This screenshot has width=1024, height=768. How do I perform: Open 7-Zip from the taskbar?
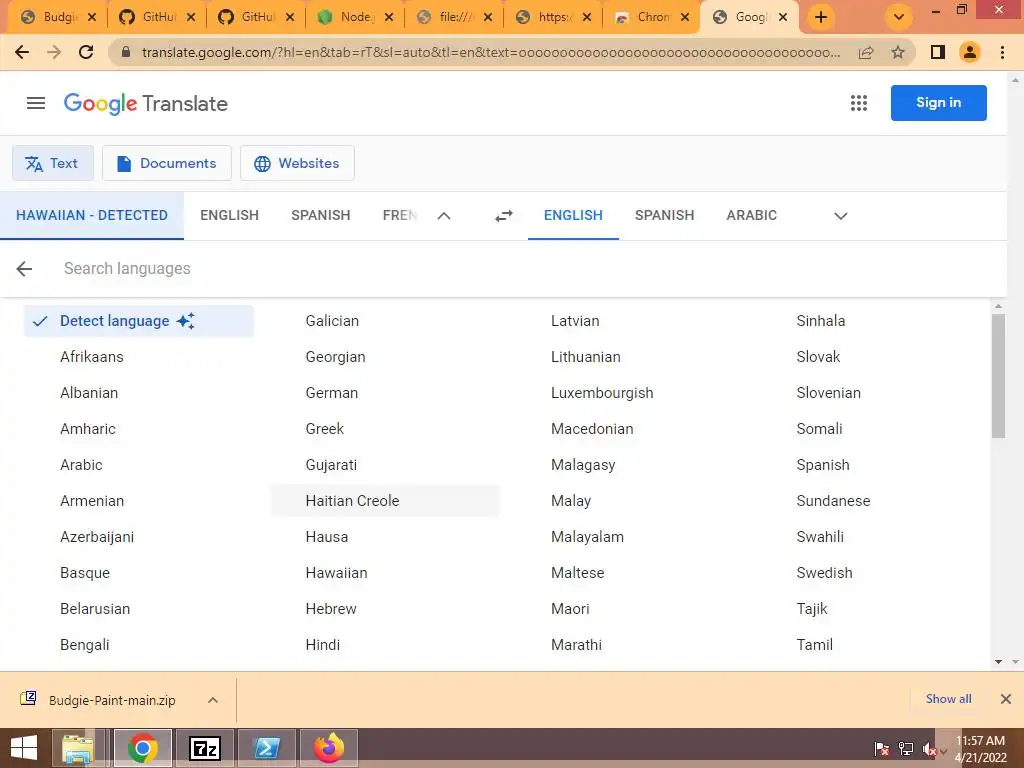click(x=204, y=748)
